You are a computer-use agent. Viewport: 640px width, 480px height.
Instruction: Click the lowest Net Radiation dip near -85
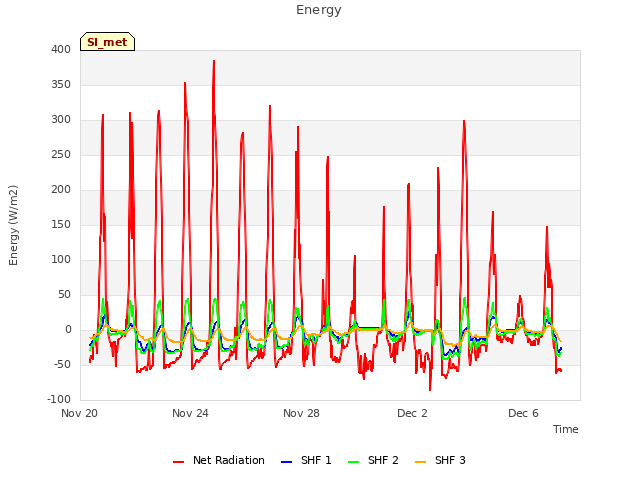click(430, 390)
